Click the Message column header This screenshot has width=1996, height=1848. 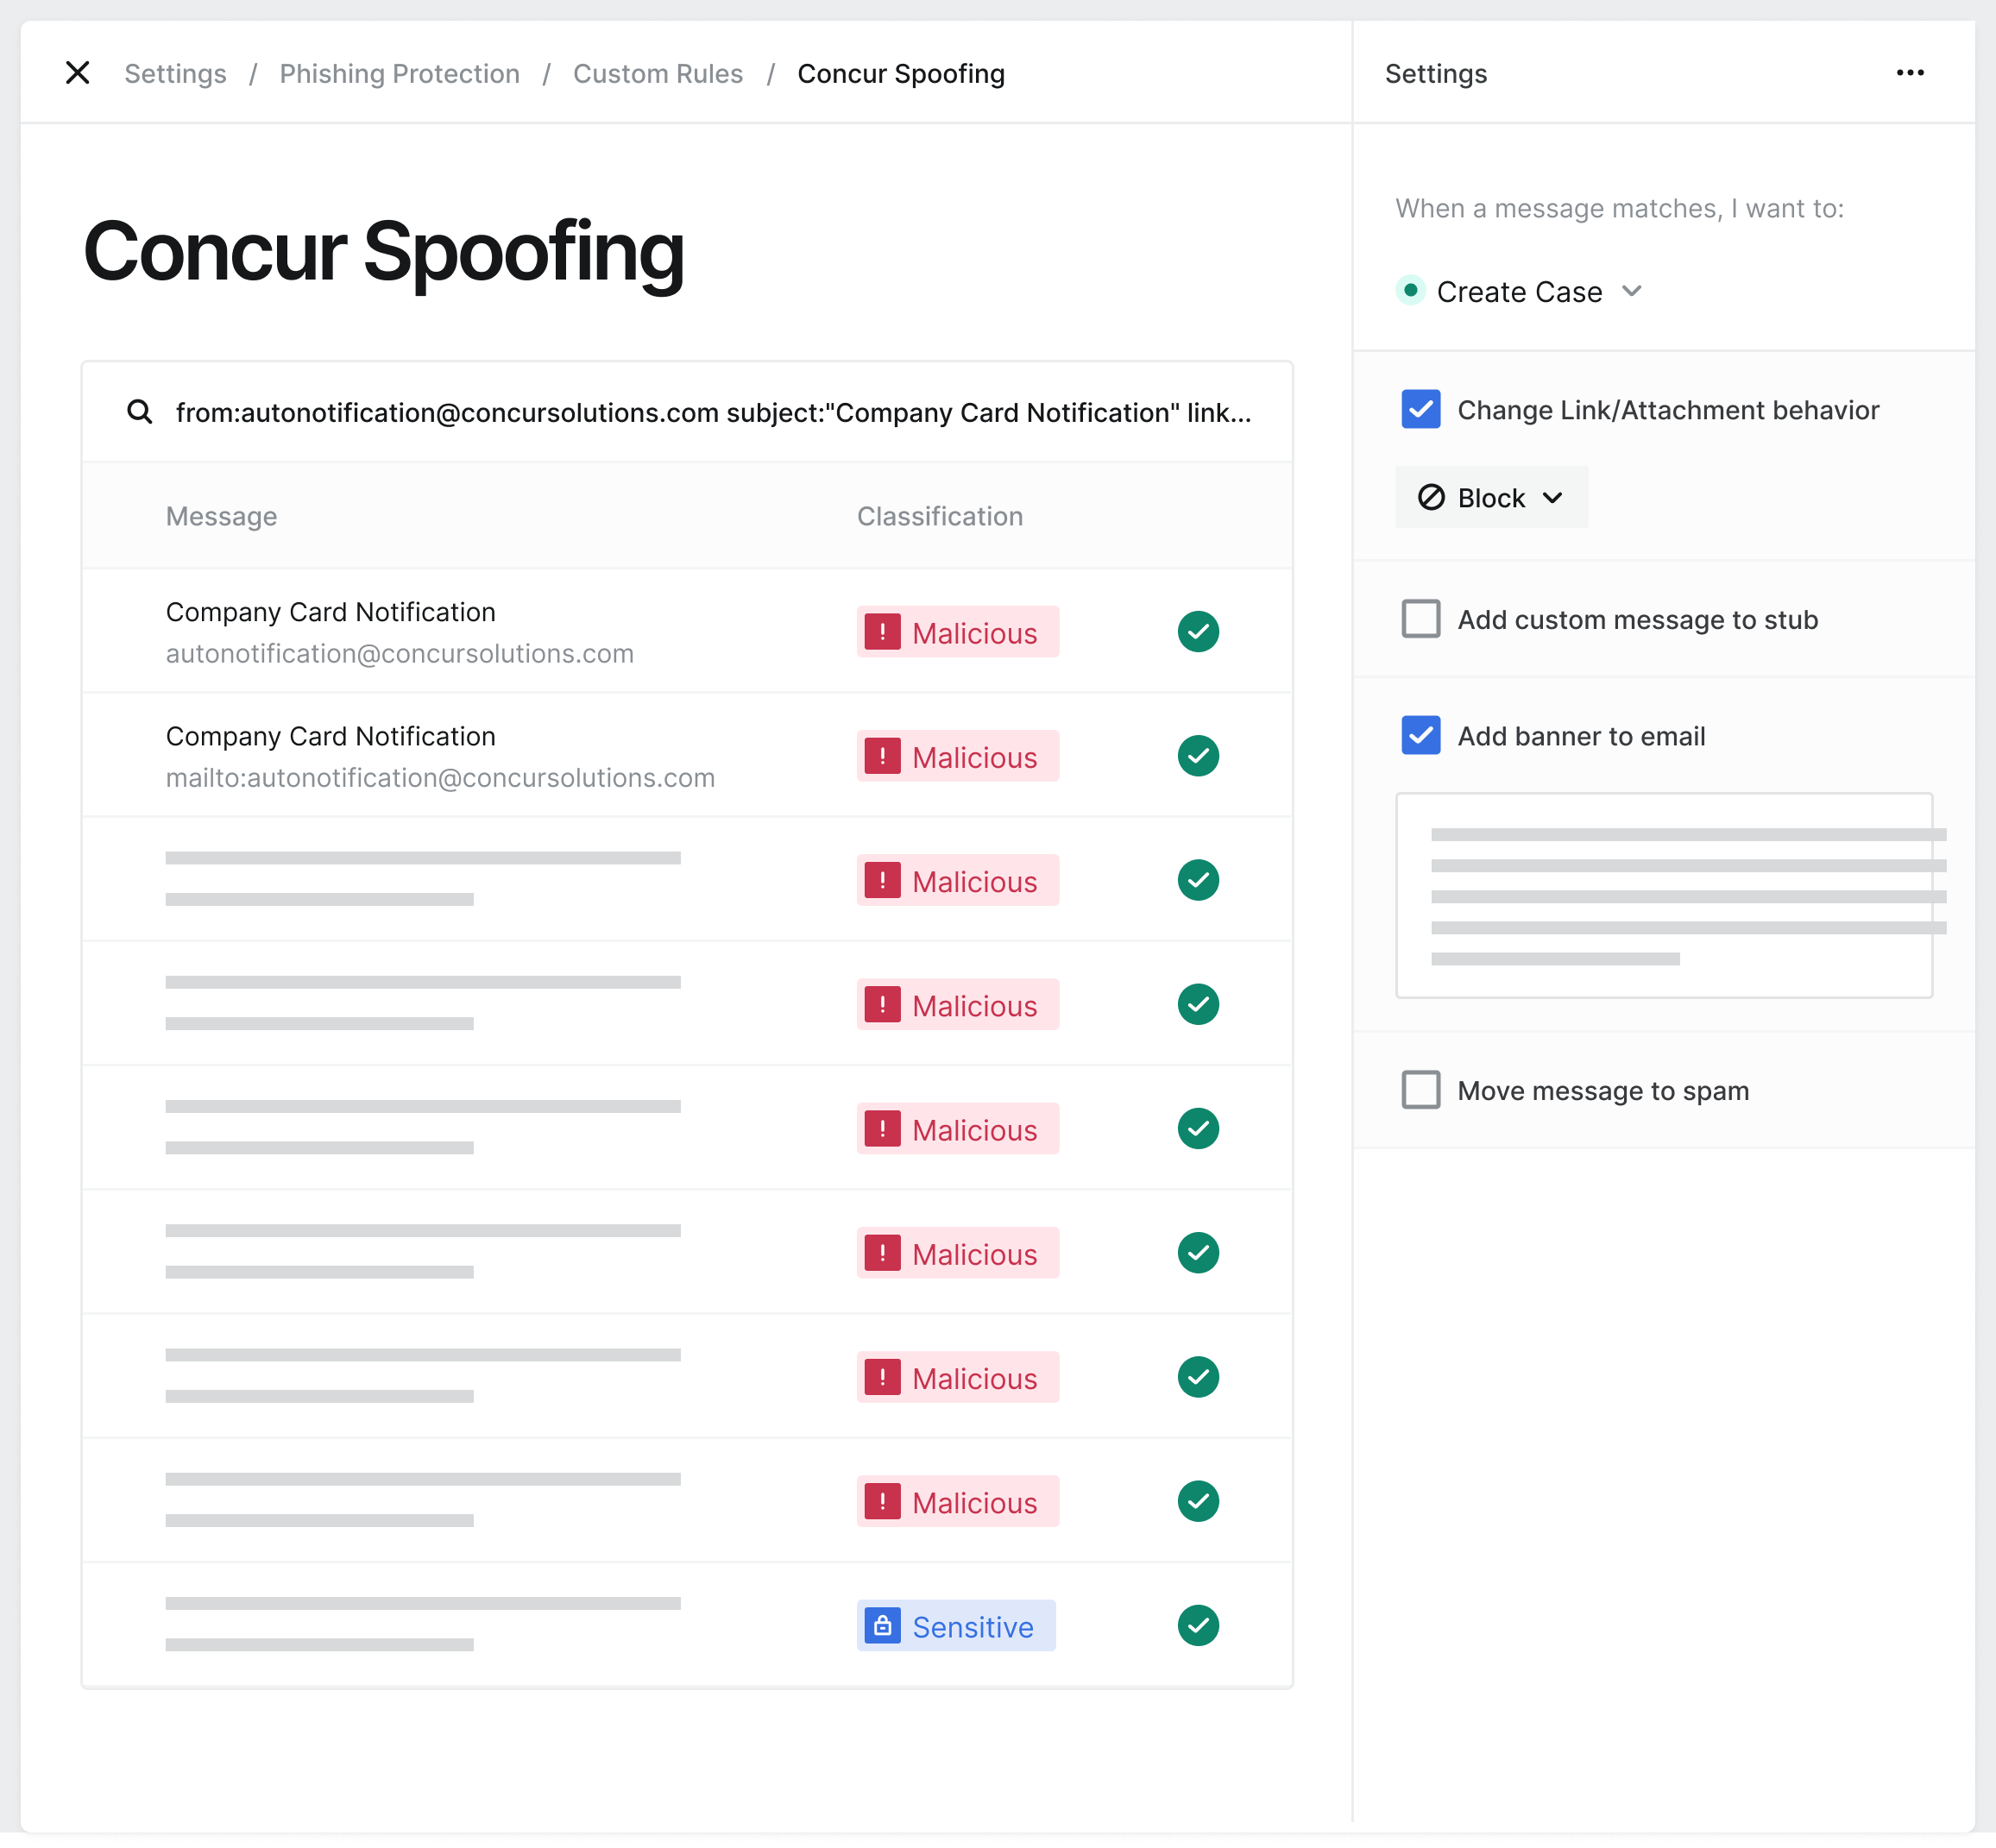[x=221, y=517]
